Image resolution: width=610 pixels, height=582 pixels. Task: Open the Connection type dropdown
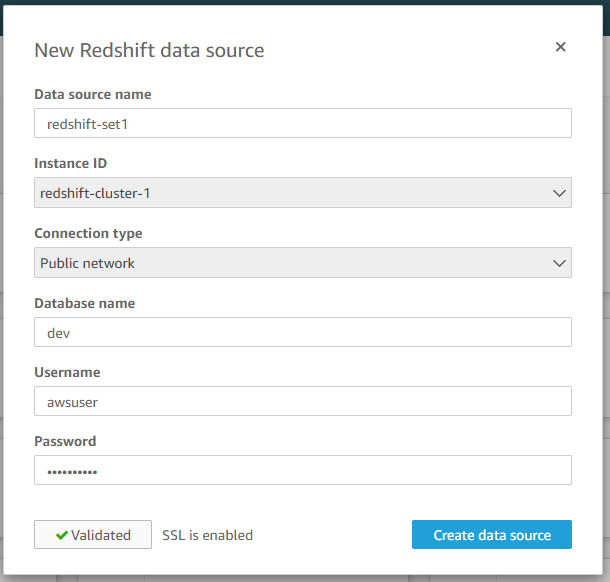303,263
